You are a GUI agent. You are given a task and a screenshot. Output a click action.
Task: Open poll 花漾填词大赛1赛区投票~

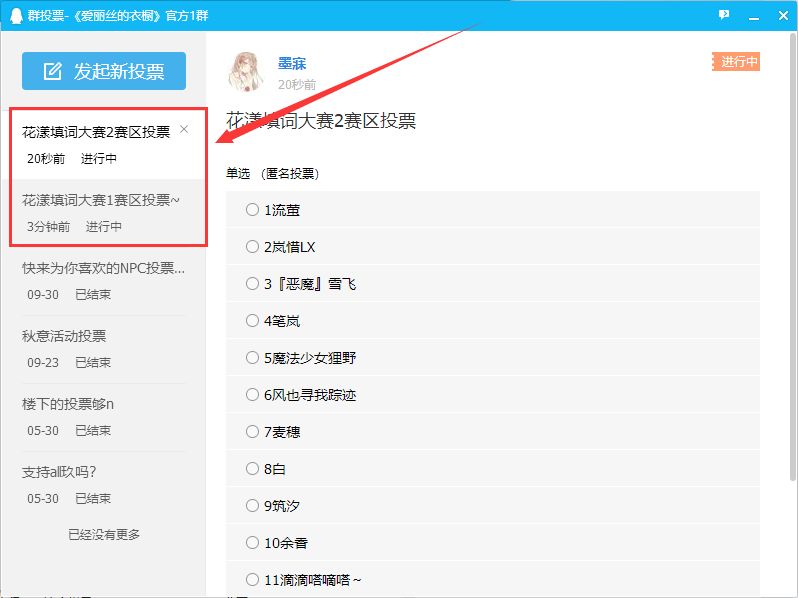(x=103, y=213)
